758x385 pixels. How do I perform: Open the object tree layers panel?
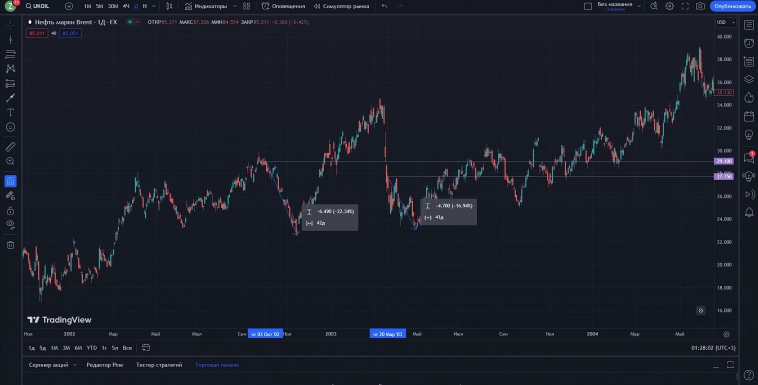point(749,79)
